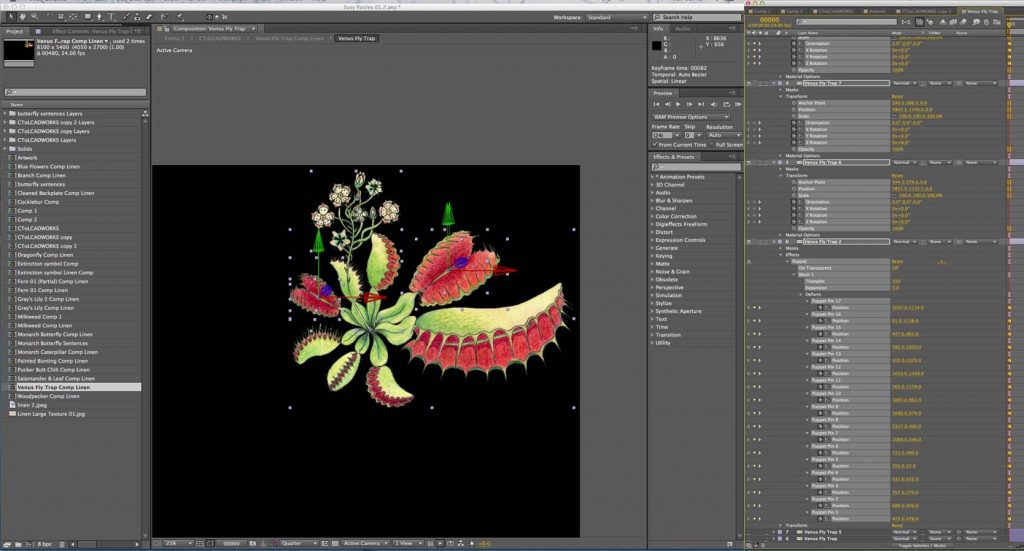
Task: Open the Preview panel options menu icon
Action: pyautogui.click(x=733, y=93)
